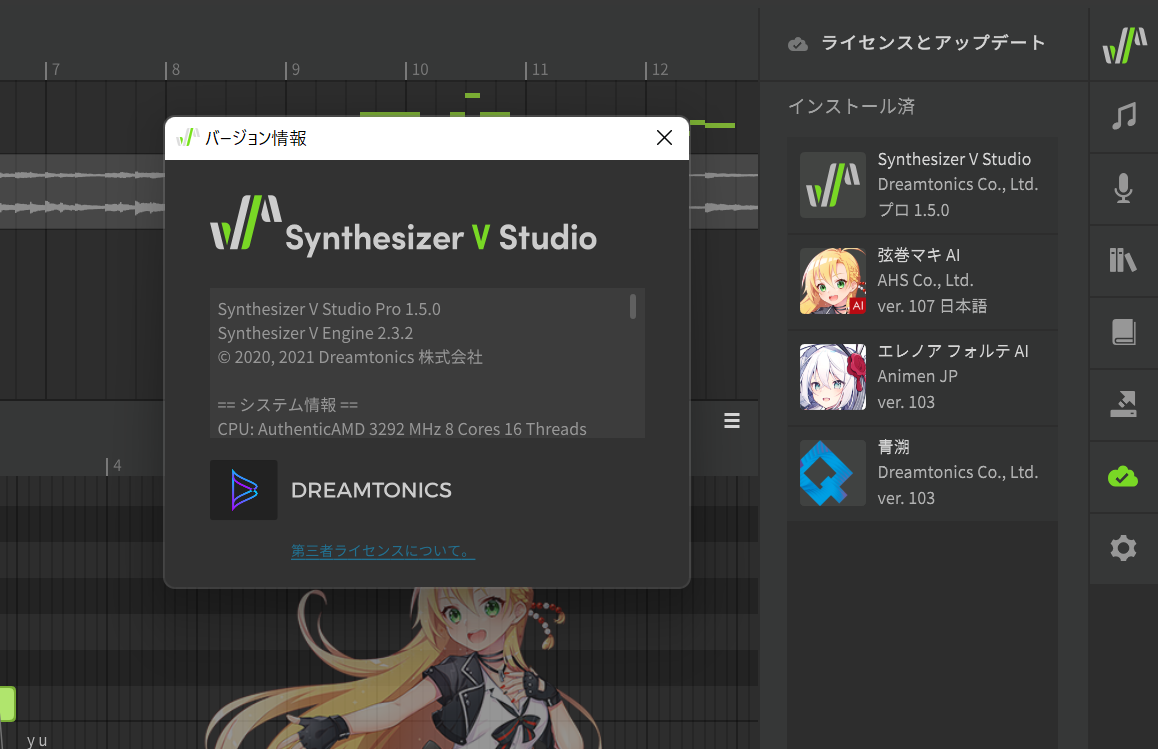Viewport: 1158px width, 749px height.
Task: Click the ライセンスとアップデート panel title
Action: coord(933,43)
